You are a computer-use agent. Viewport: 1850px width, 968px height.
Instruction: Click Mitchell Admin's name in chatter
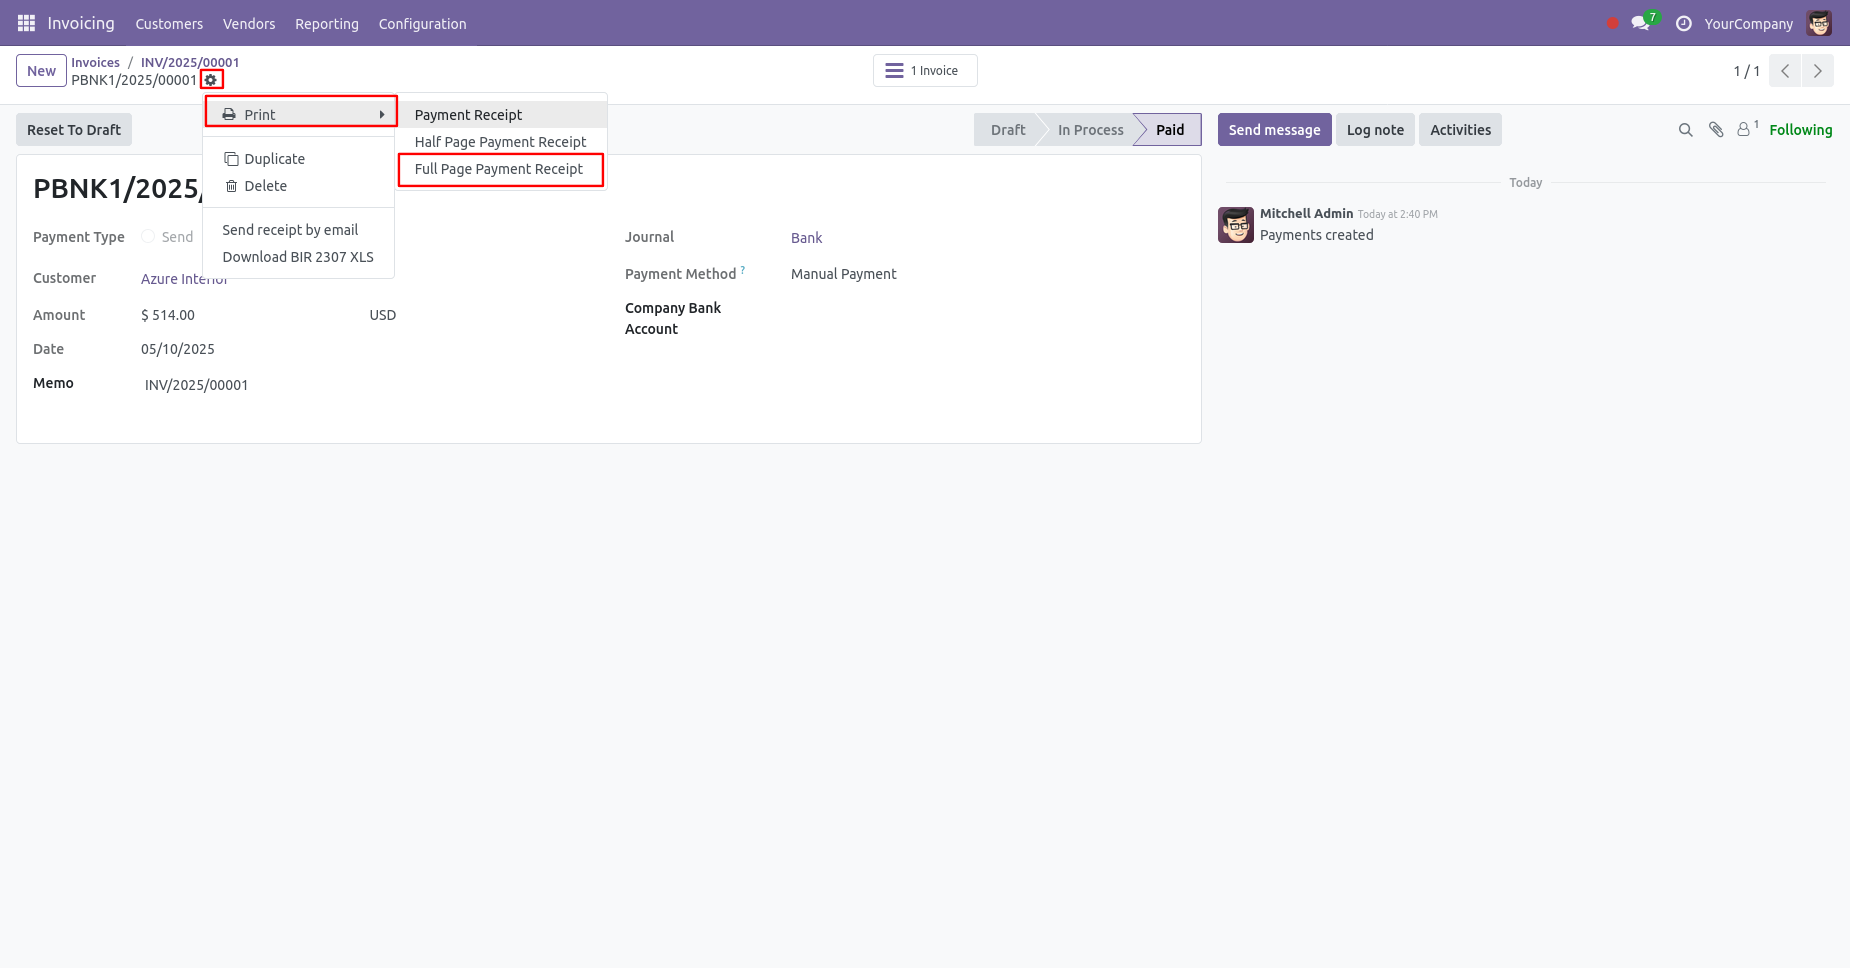click(x=1306, y=213)
